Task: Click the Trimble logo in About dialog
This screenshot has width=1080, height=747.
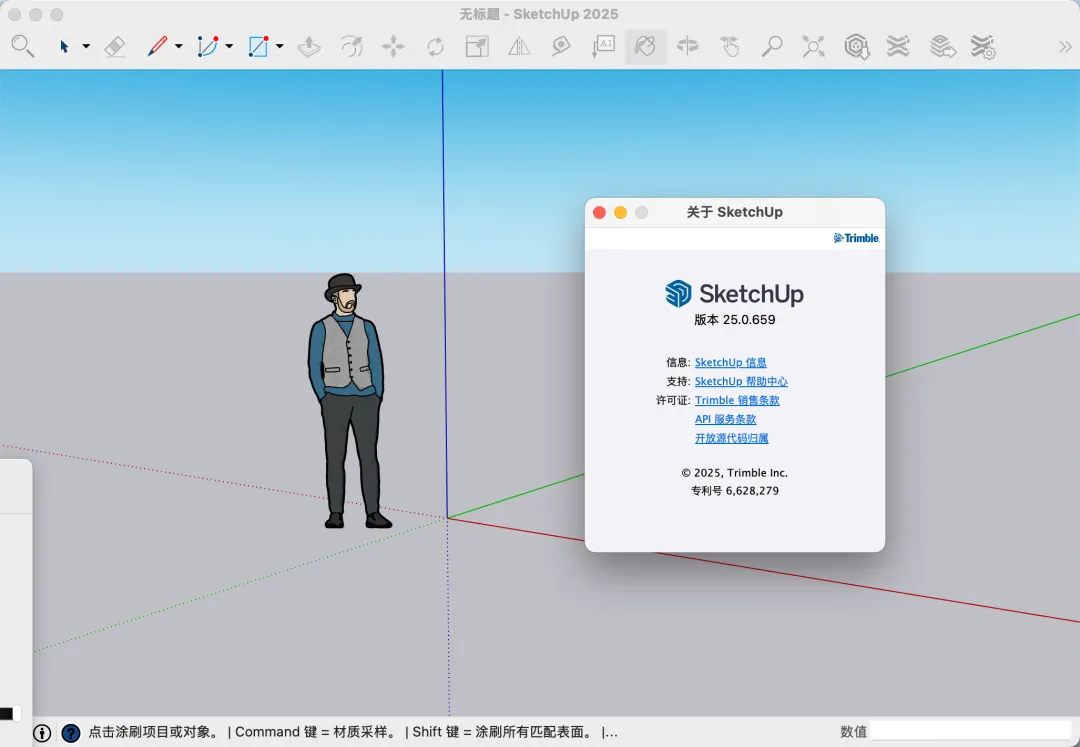Action: (856, 238)
